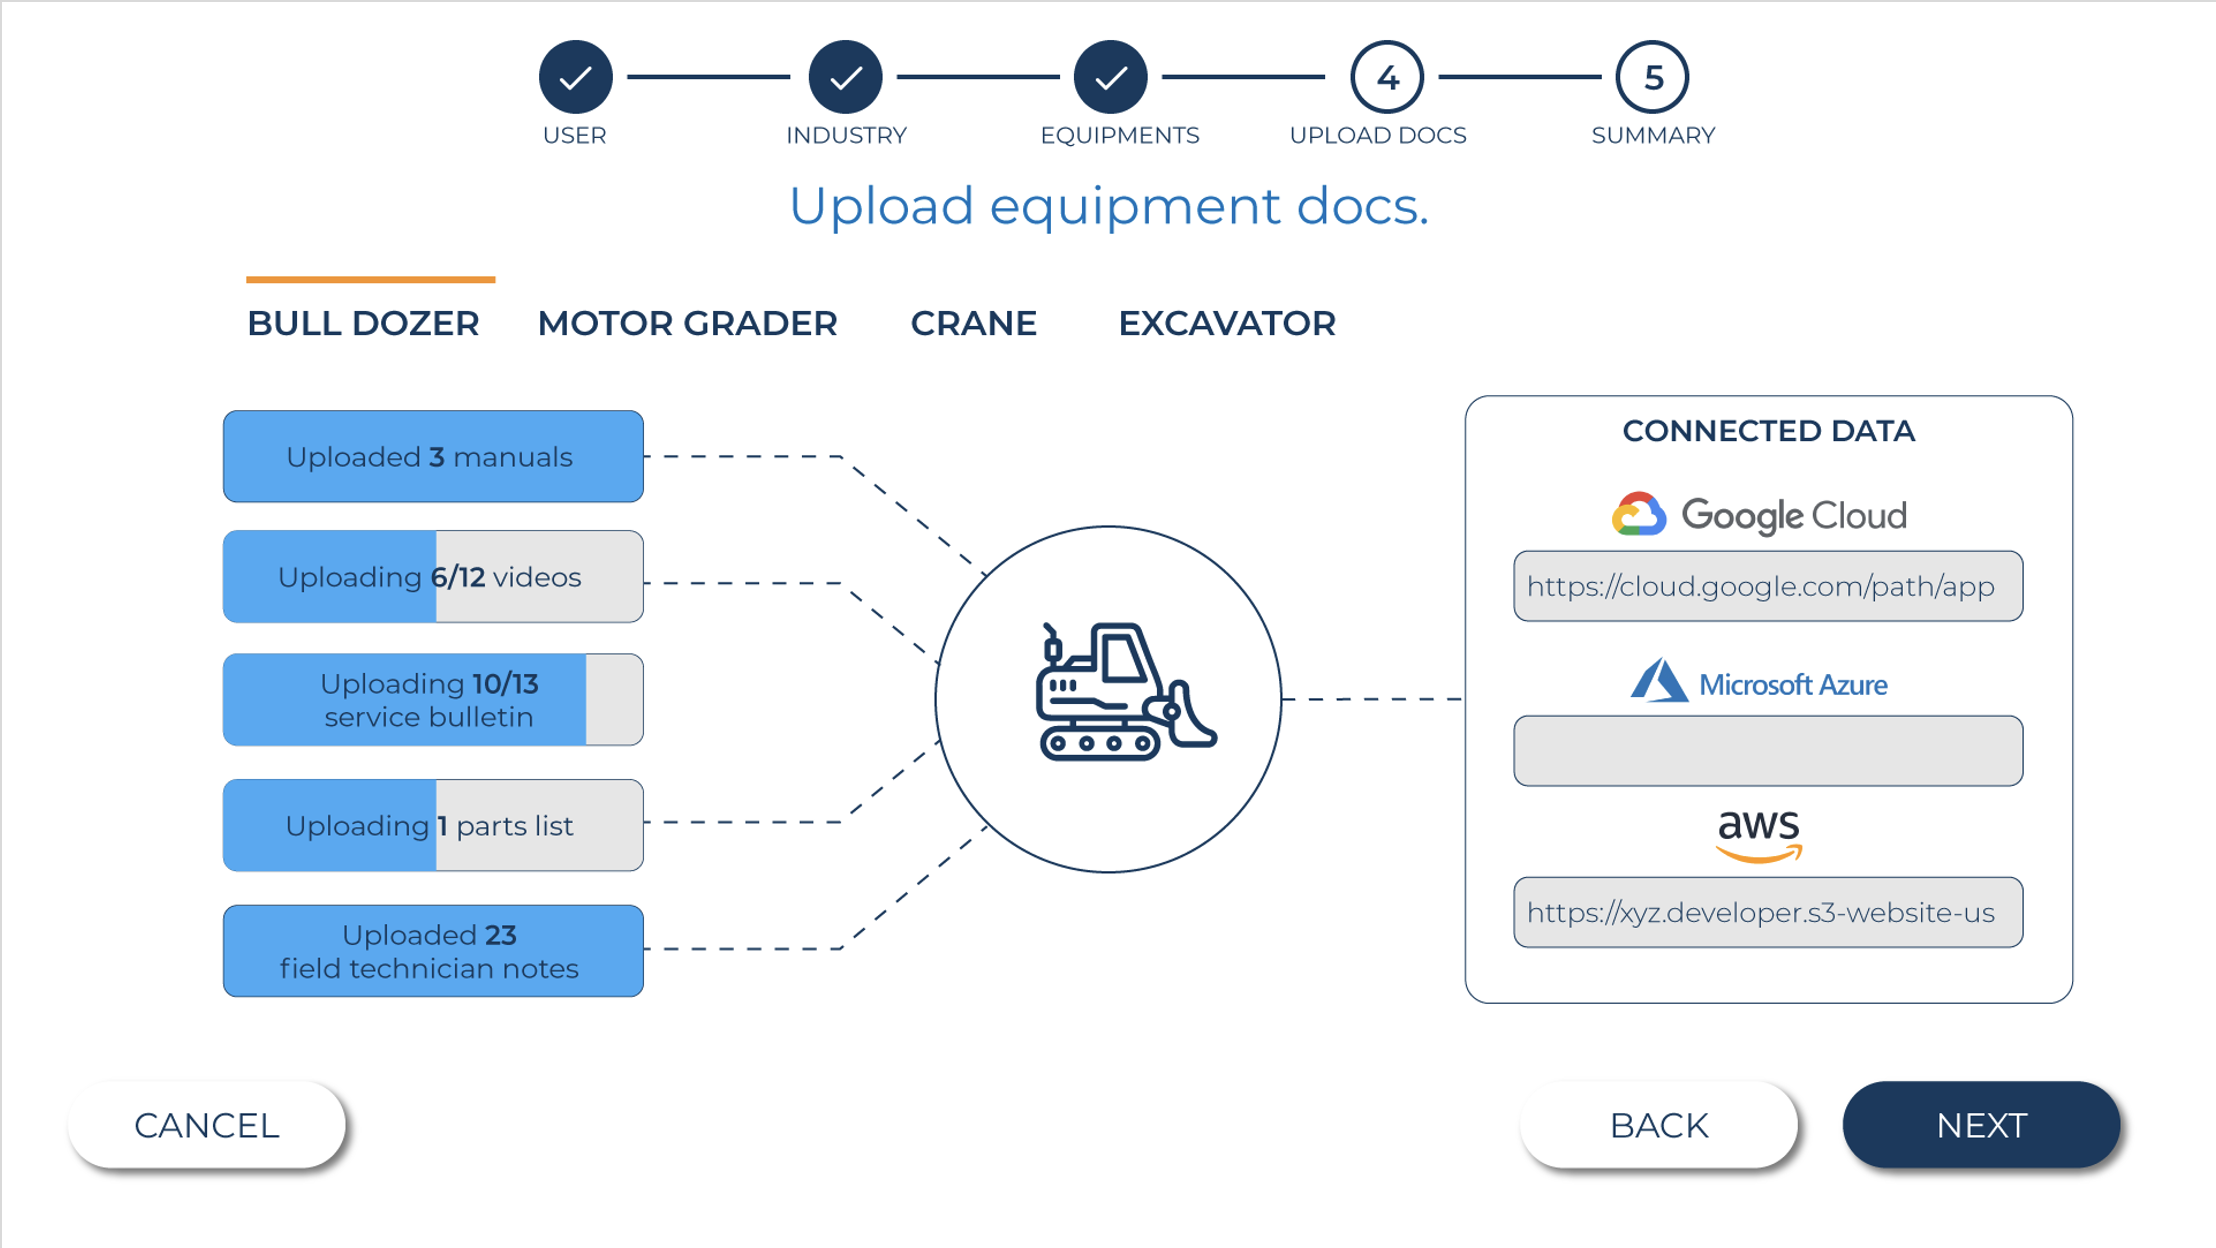Click the completed USER step checkmark
Viewport: 2216px width, 1248px height.
pyautogui.click(x=575, y=77)
